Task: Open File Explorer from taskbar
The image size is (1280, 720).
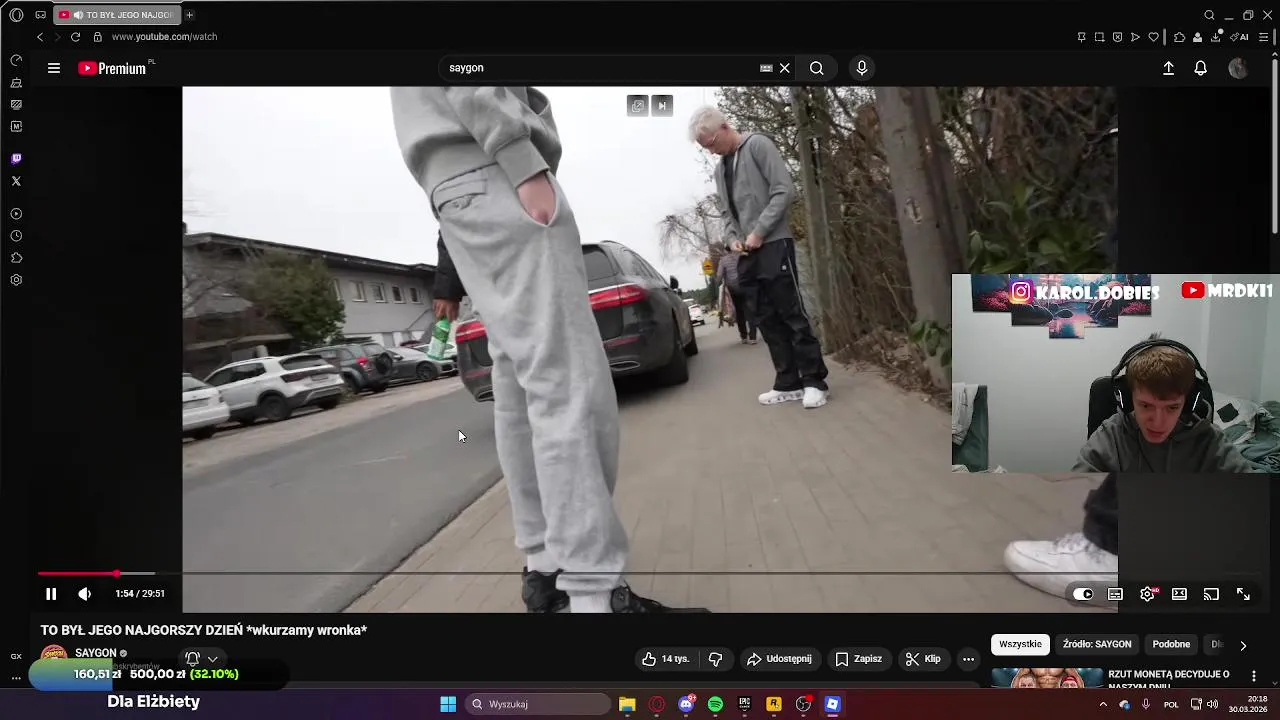Action: tap(627, 704)
